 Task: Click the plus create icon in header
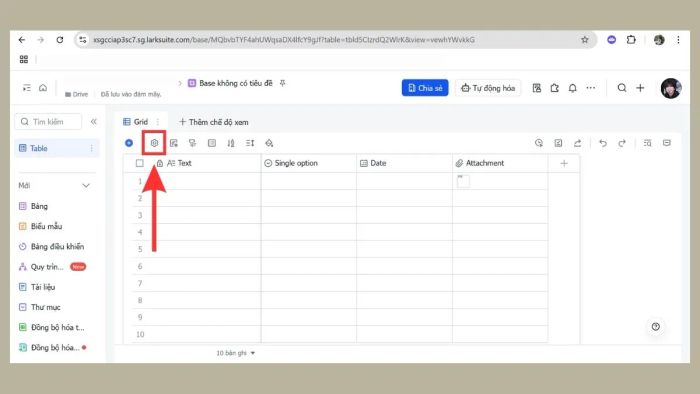coord(640,88)
